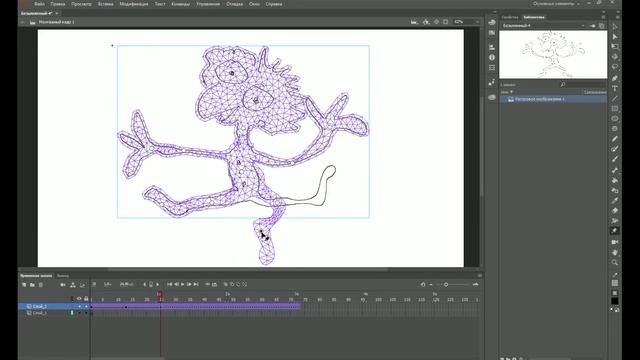The image size is (640, 360).
Task: Select the active Asset Warp pin tool
Action: point(615,231)
